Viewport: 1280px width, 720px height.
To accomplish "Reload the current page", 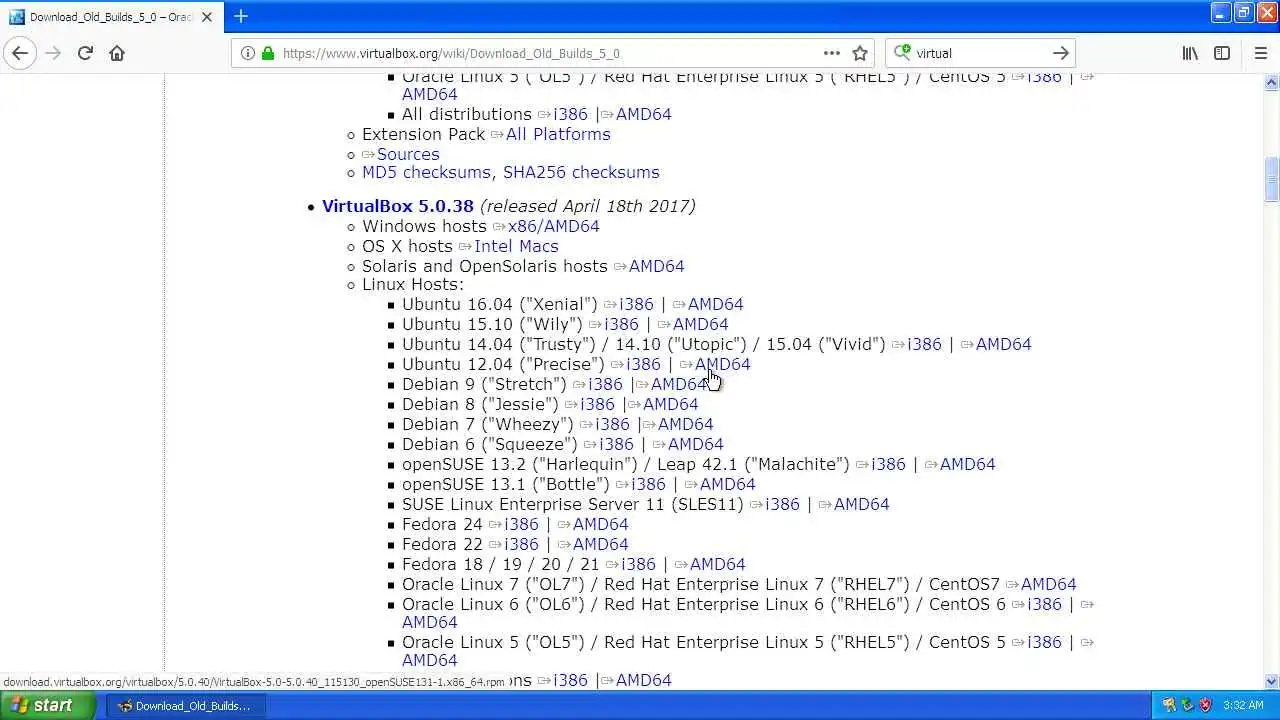I will pyautogui.click(x=85, y=53).
